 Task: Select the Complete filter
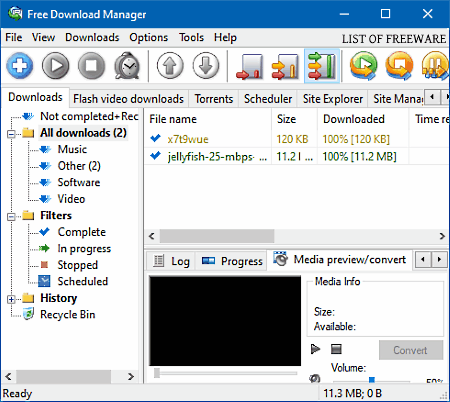coord(82,232)
